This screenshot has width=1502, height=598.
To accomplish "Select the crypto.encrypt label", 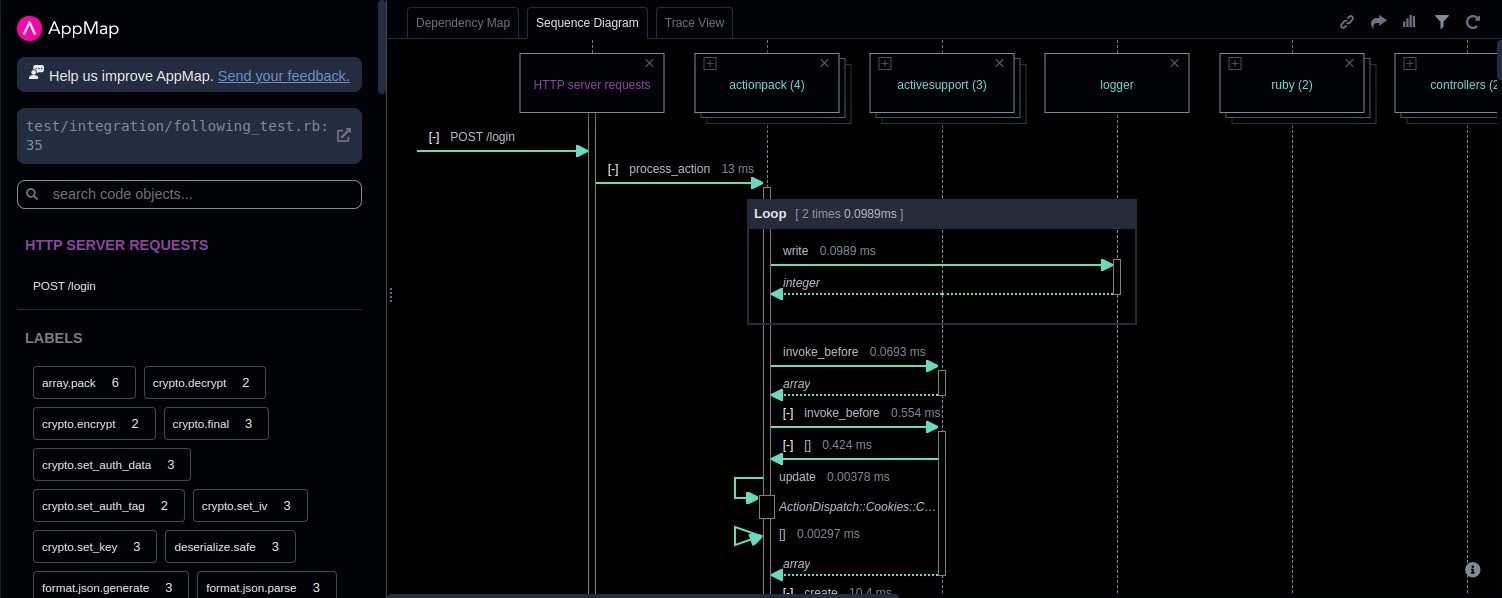I will click(93, 424).
